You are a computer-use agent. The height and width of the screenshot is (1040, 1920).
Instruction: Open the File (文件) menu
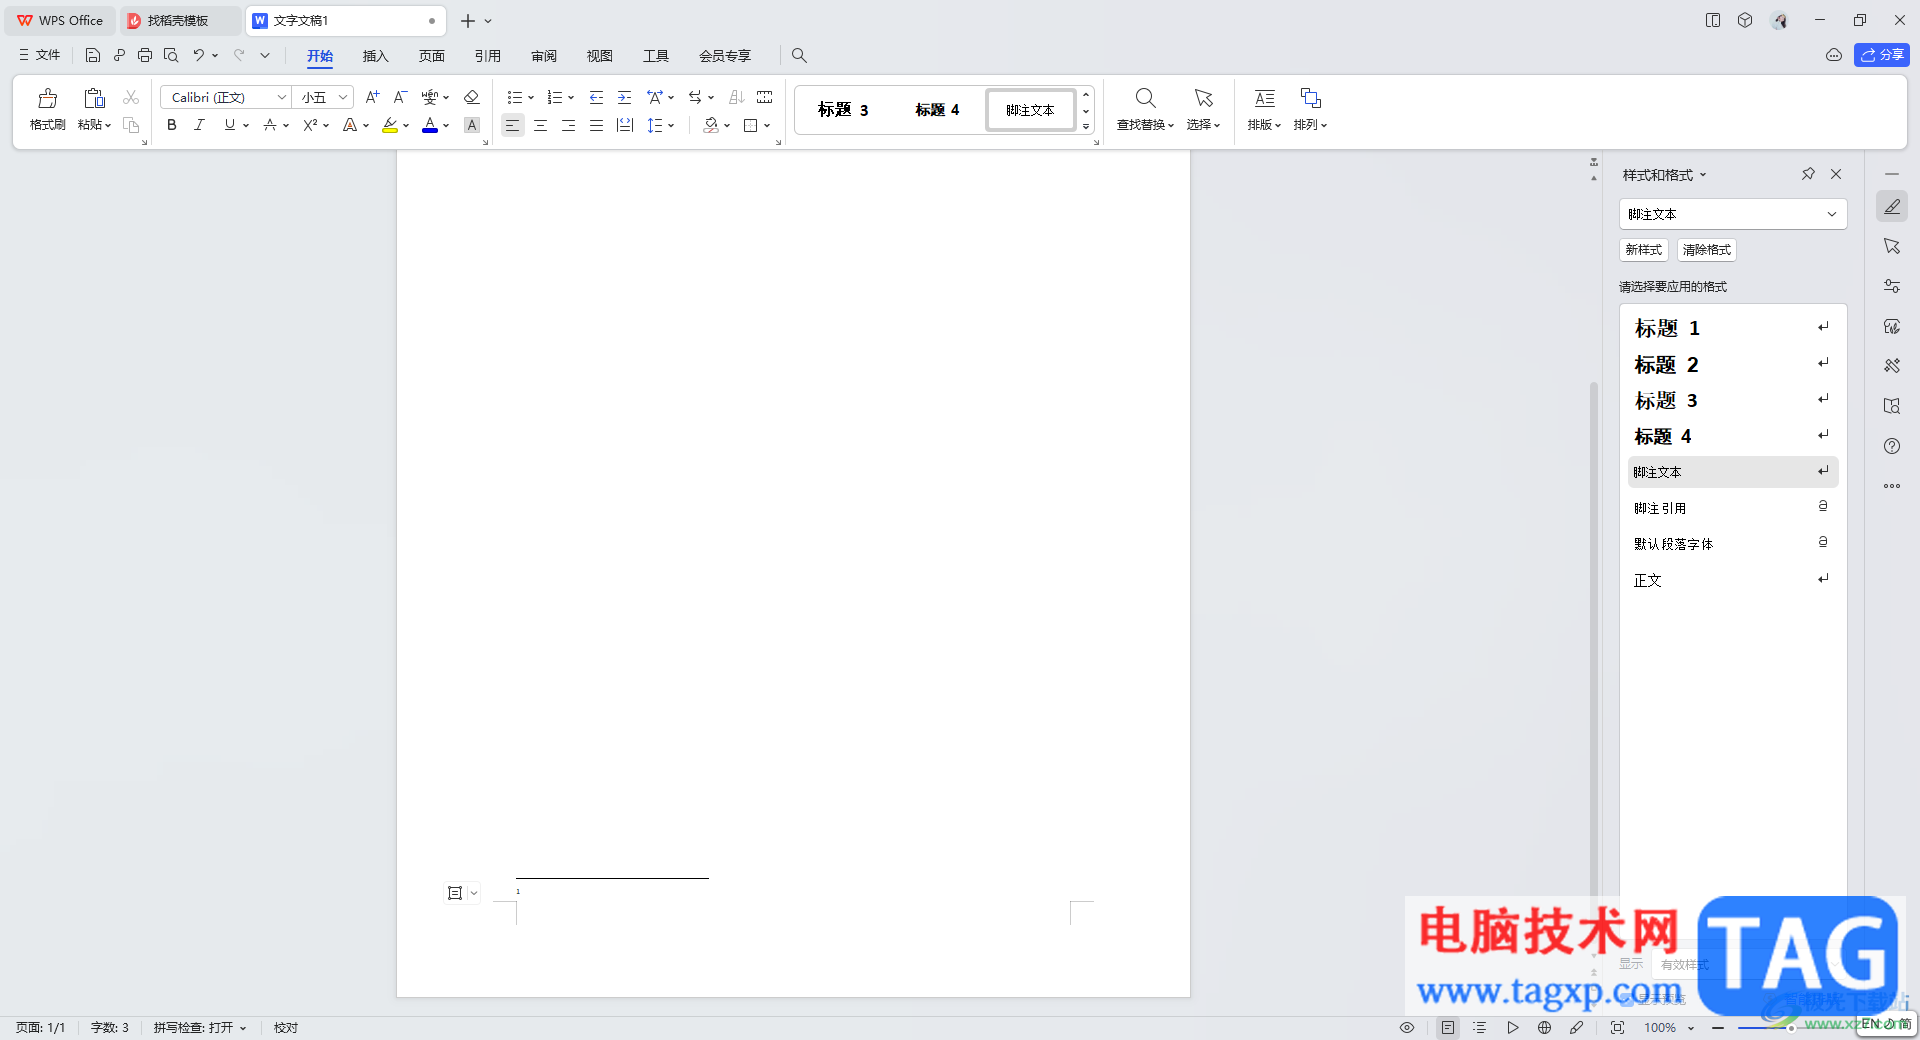click(40, 55)
